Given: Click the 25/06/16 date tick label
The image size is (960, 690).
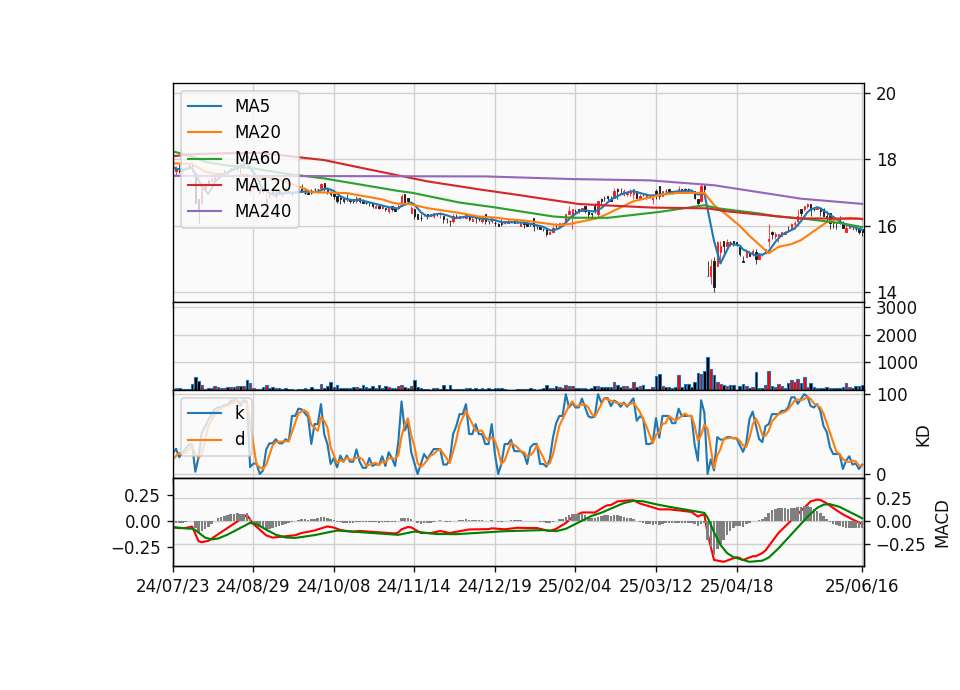Looking at the screenshot, I should pyautogui.click(x=861, y=586).
